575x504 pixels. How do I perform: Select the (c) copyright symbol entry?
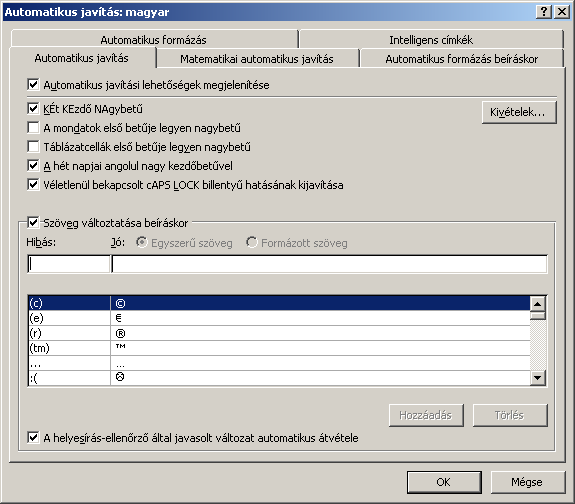[x=279, y=303]
